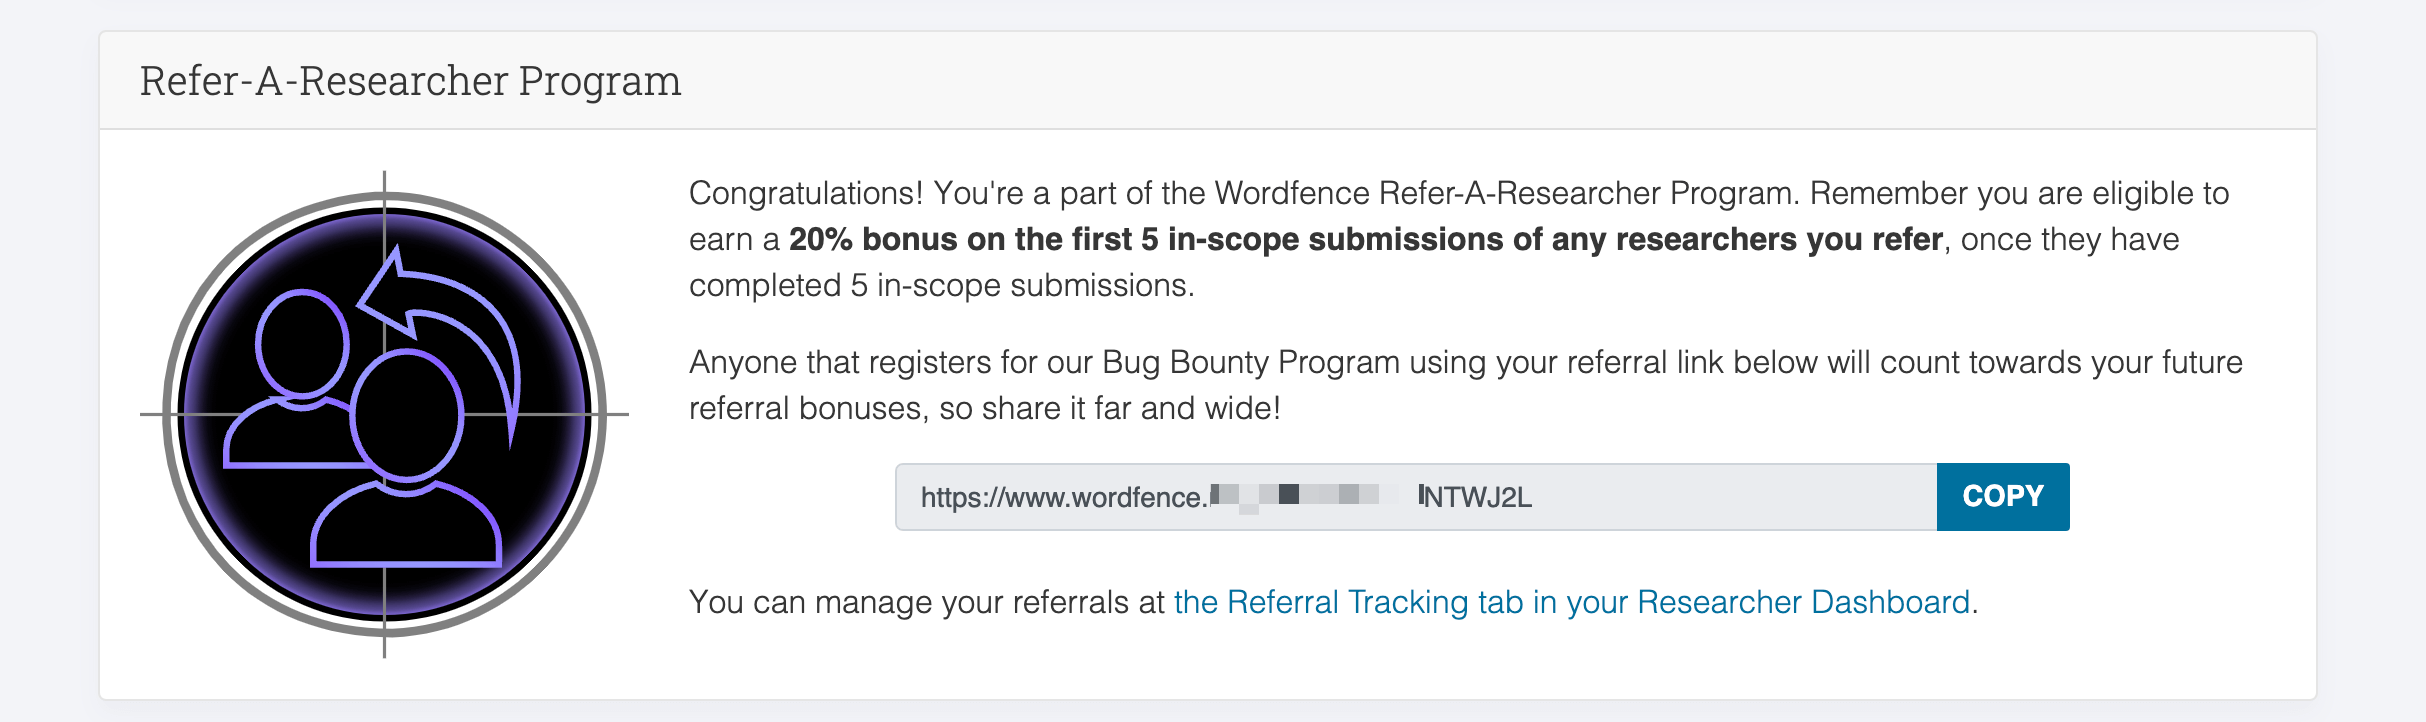Click the COPY button

coord(2002,497)
